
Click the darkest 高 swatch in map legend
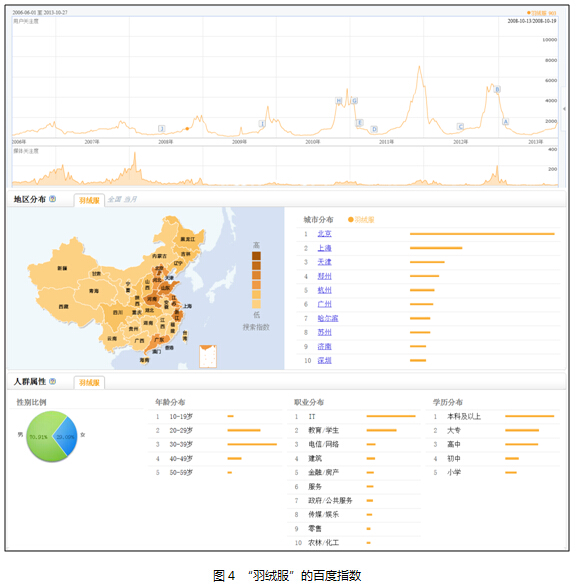pos(256,256)
